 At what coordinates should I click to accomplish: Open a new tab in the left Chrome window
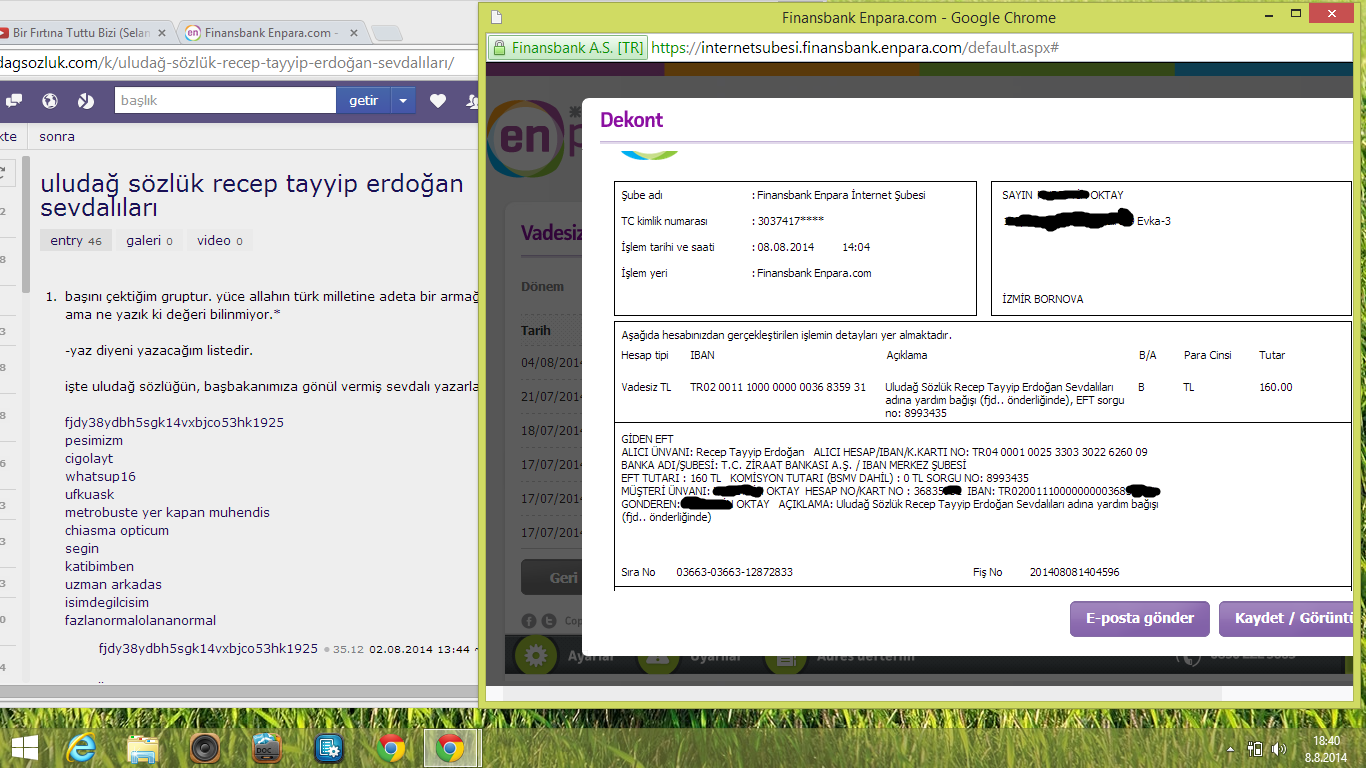point(386,33)
